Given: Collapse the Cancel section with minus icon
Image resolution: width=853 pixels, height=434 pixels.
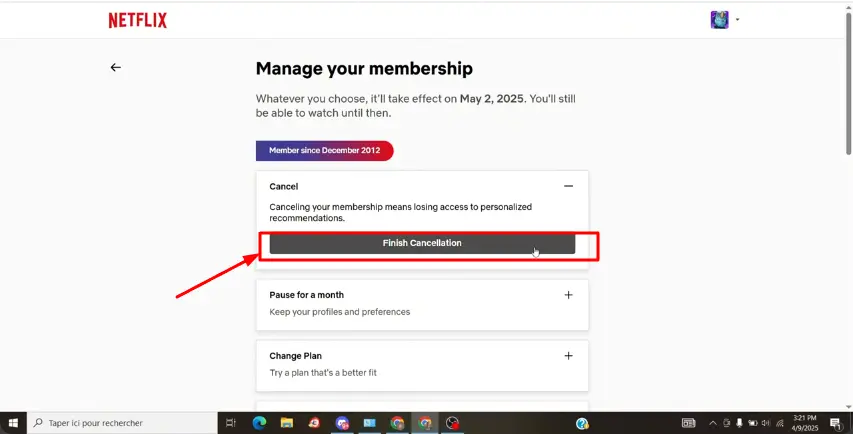Looking at the screenshot, I should (568, 186).
